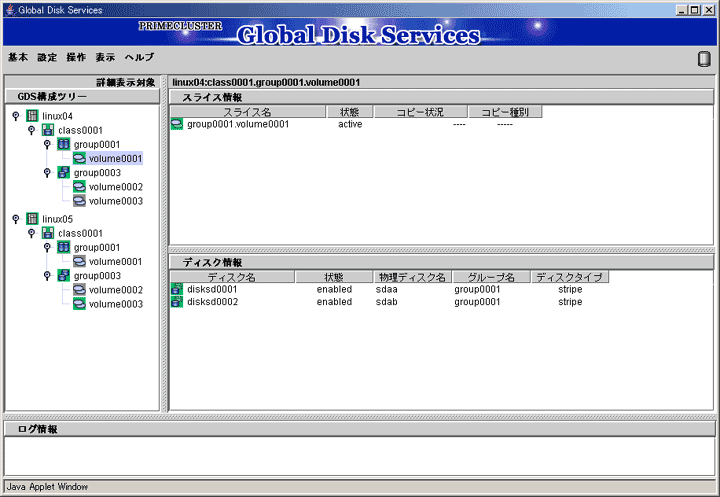Viewport: 720px width, 497px height.
Task: Click the slice table 状態 column header
Action: 350,112
